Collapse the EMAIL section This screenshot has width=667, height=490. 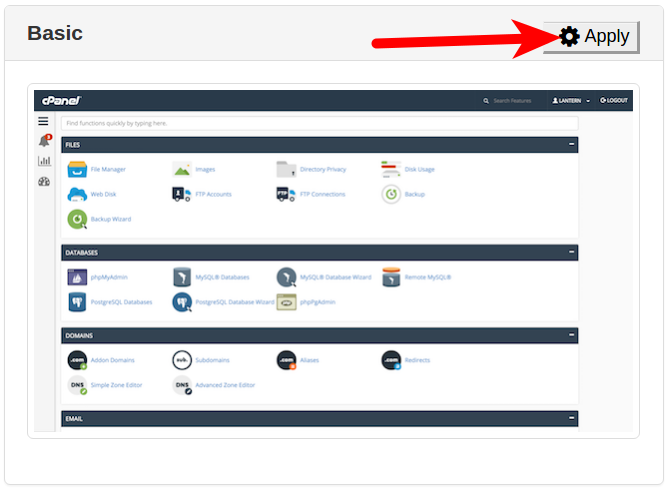tap(571, 418)
